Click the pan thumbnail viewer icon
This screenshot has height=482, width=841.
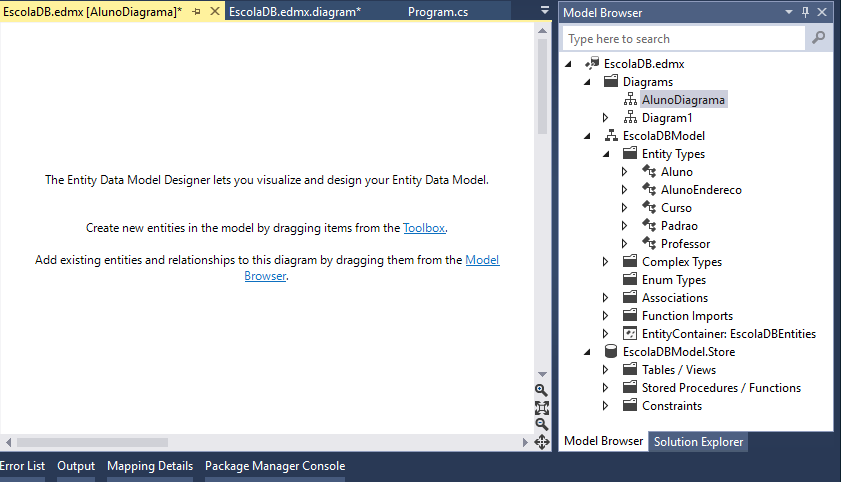pyautogui.click(x=542, y=442)
